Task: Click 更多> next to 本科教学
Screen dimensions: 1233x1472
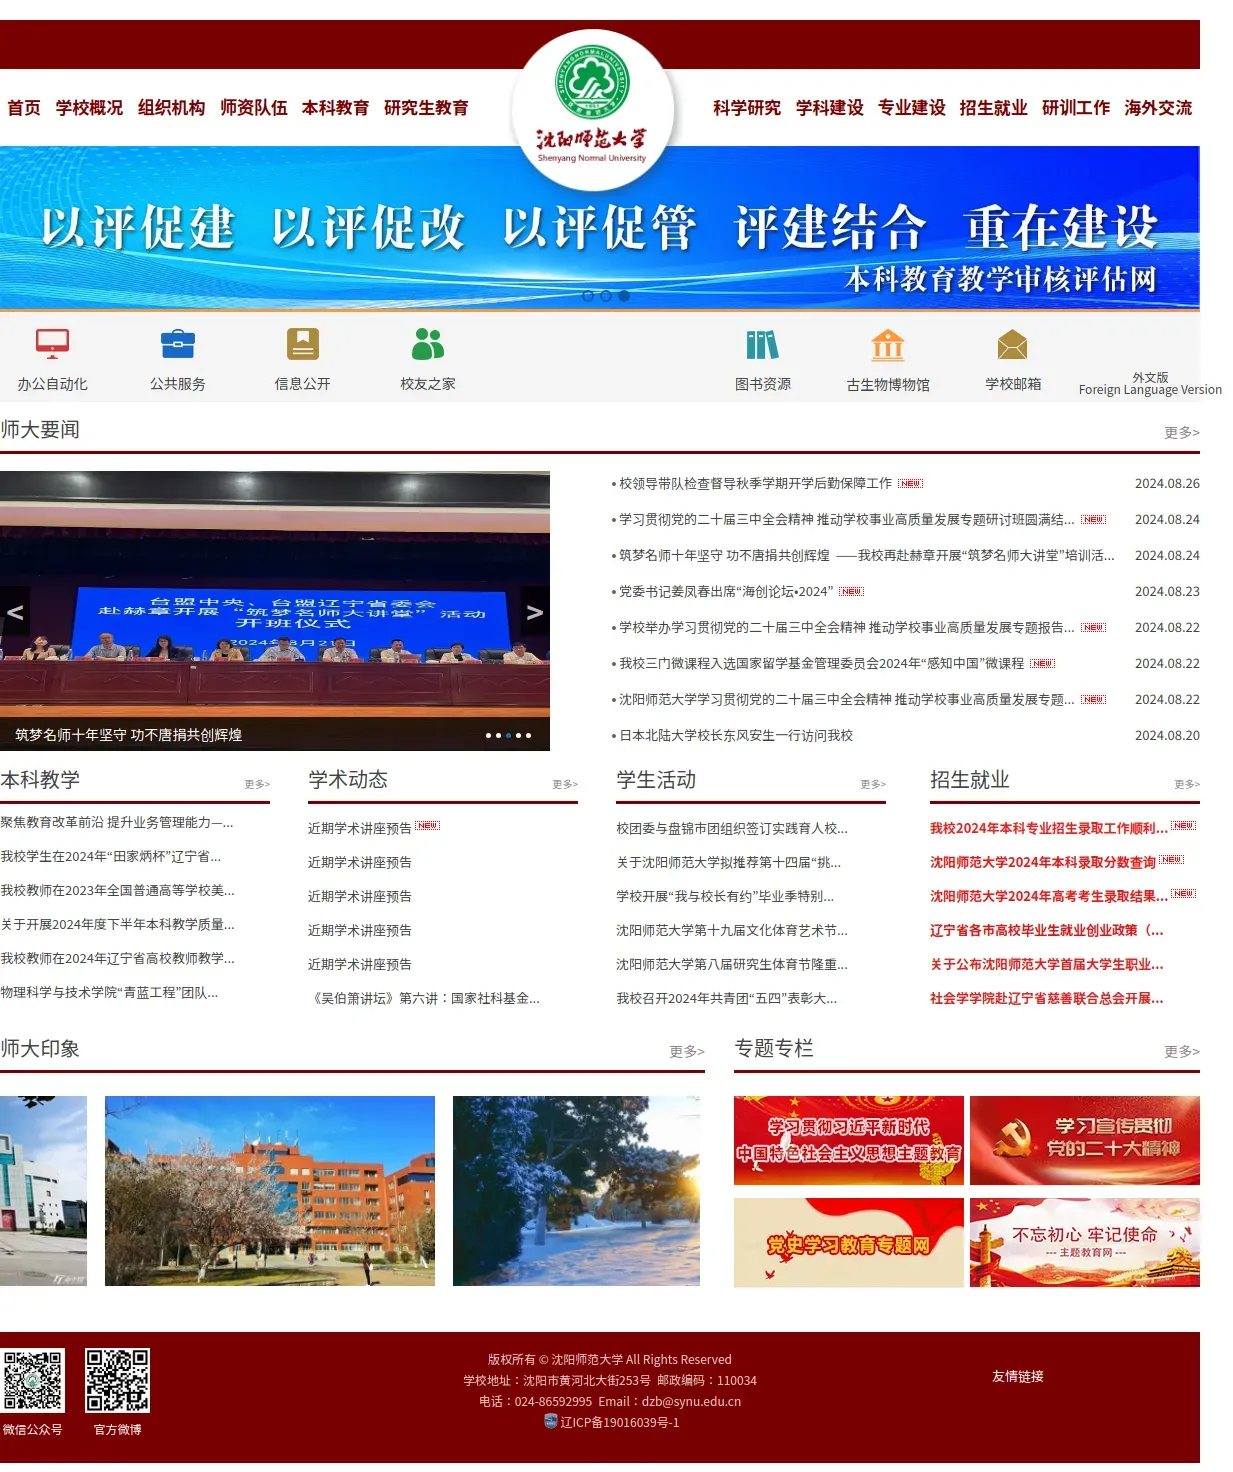Action: [257, 784]
